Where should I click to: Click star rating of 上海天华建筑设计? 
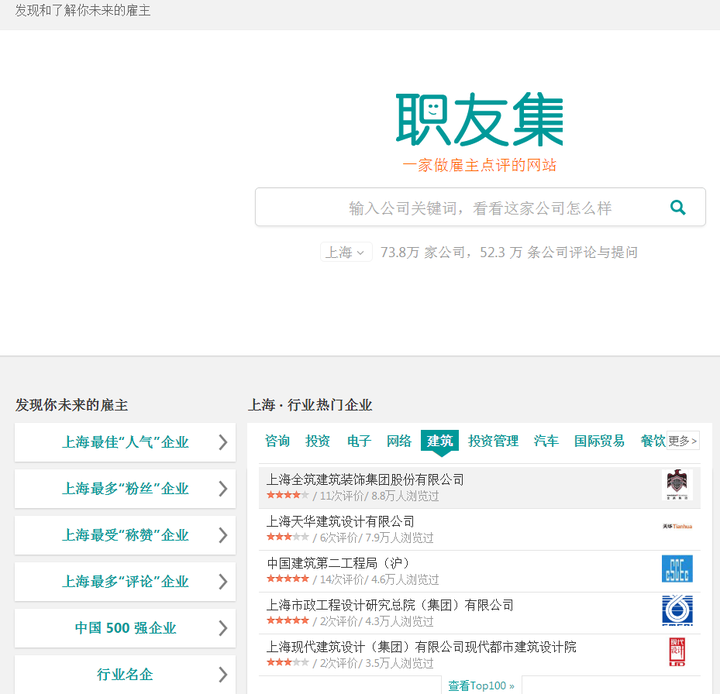point(287,536)
